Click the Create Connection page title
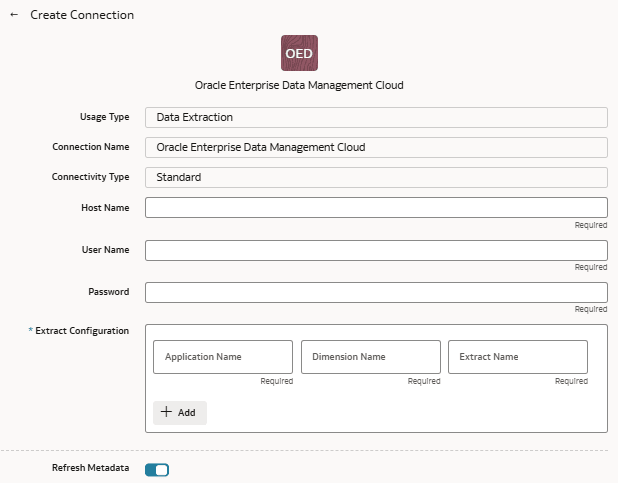The image size is (618, 483). pos(82,15)
